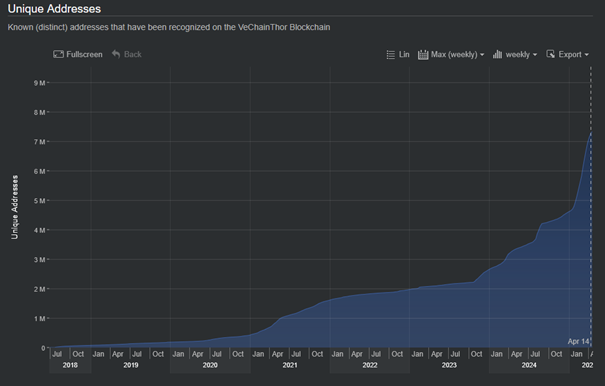
Task: Click the list lines icon beside Lin
Action: coord(390,55)
